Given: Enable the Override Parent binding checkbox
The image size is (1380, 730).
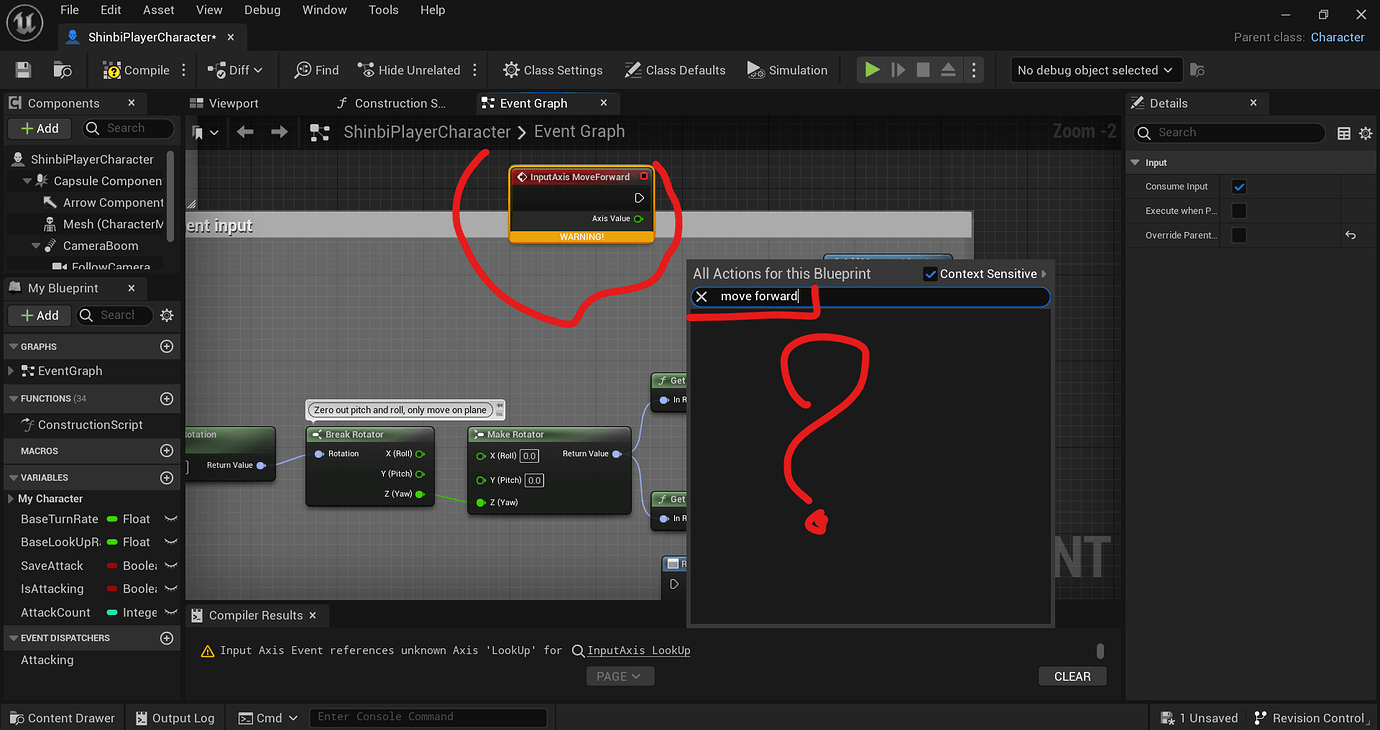Looking at the screenshot, I should [1239, 235].
